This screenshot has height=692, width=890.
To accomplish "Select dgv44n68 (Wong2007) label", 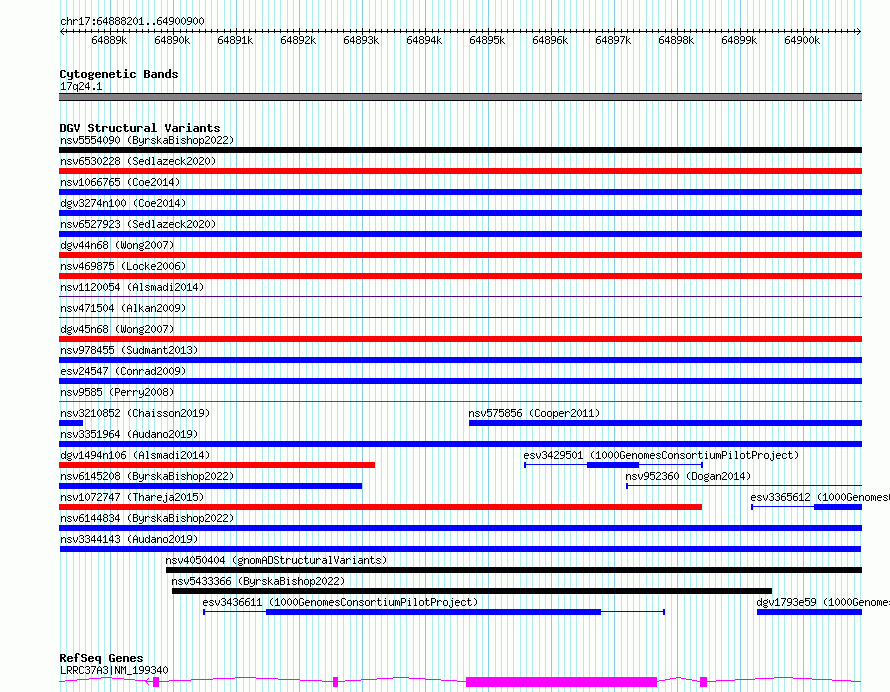I will click(117, 245).
